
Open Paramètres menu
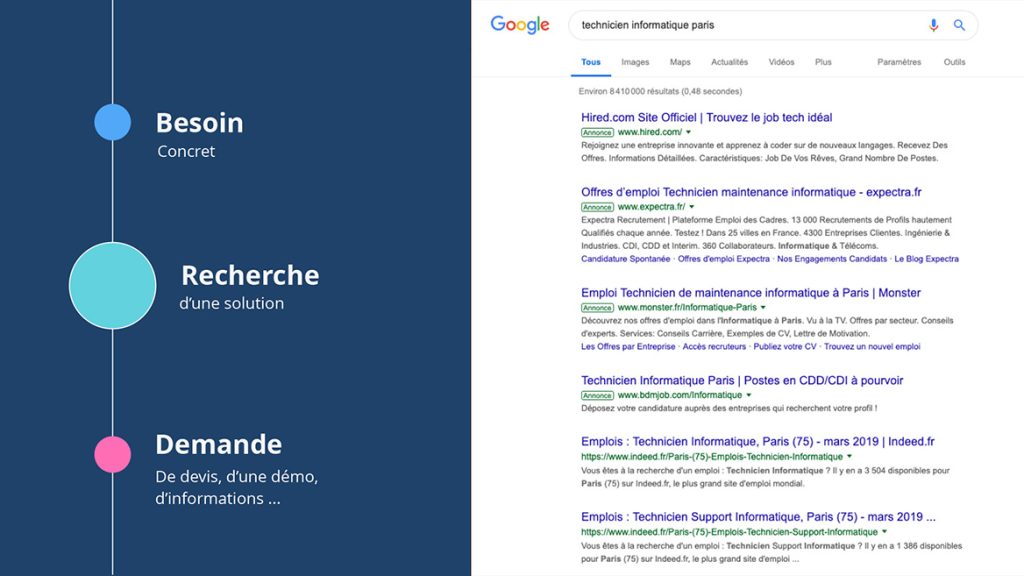pos(899,62)
